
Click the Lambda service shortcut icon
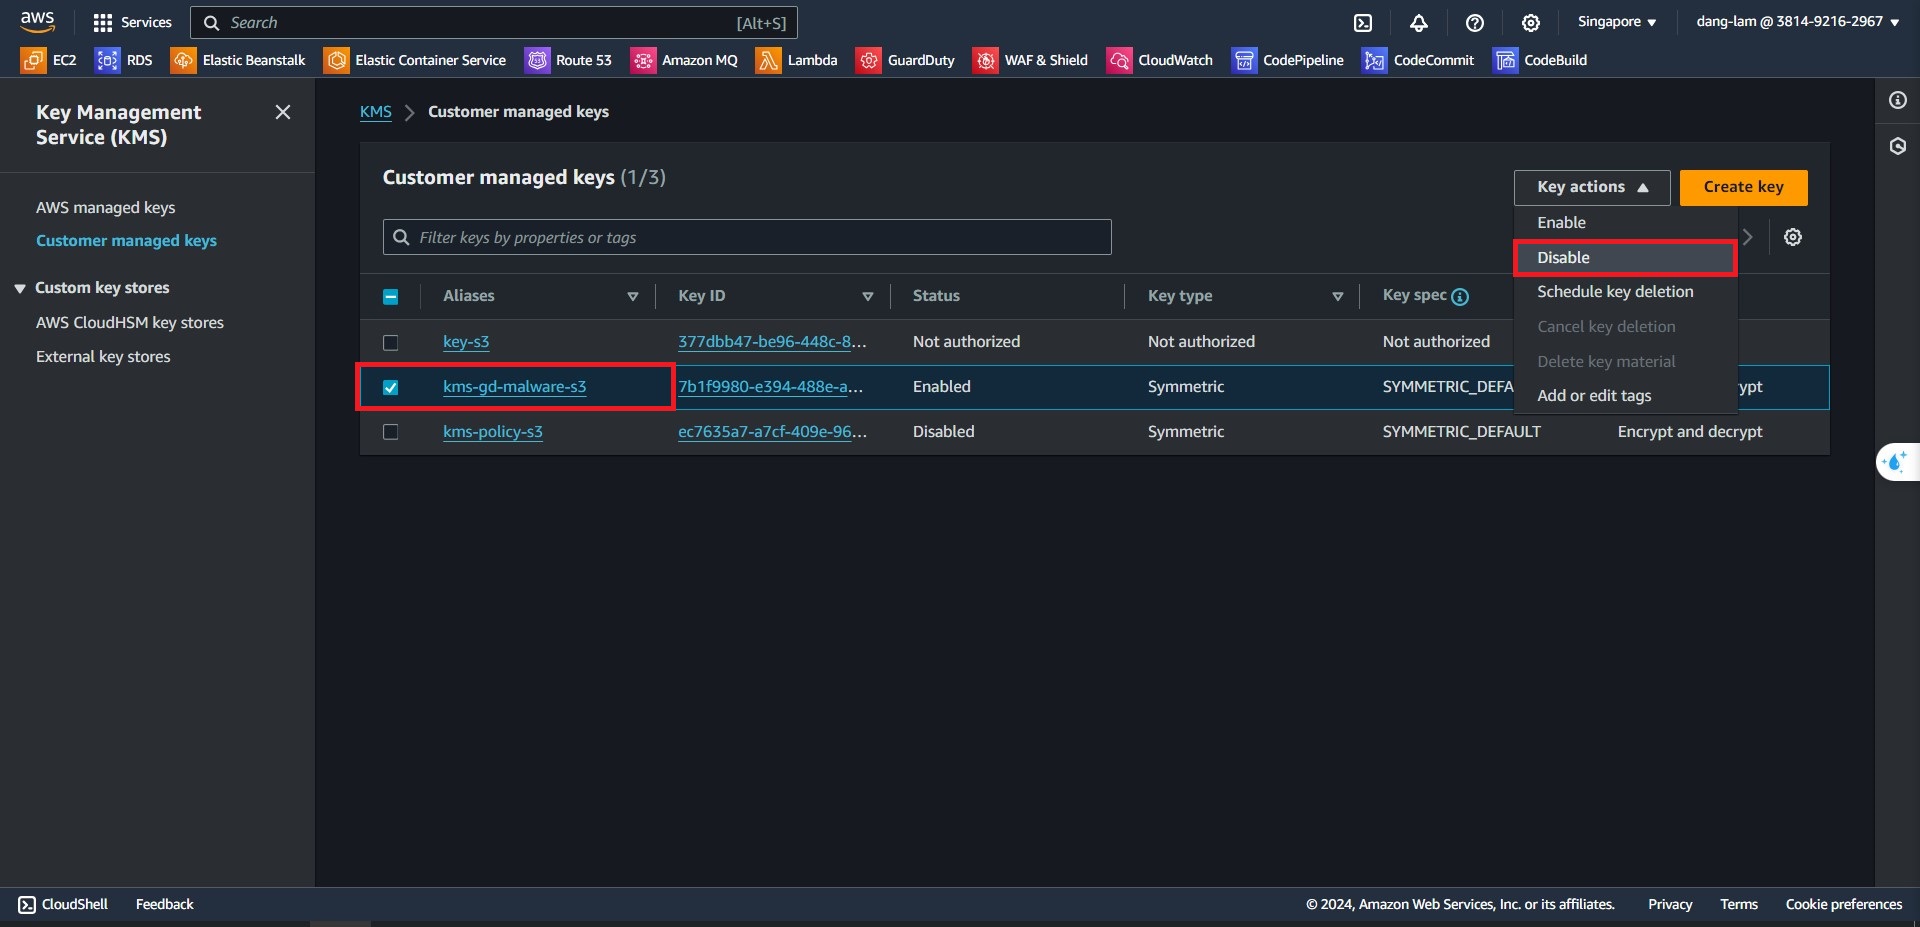coord(768,60)
